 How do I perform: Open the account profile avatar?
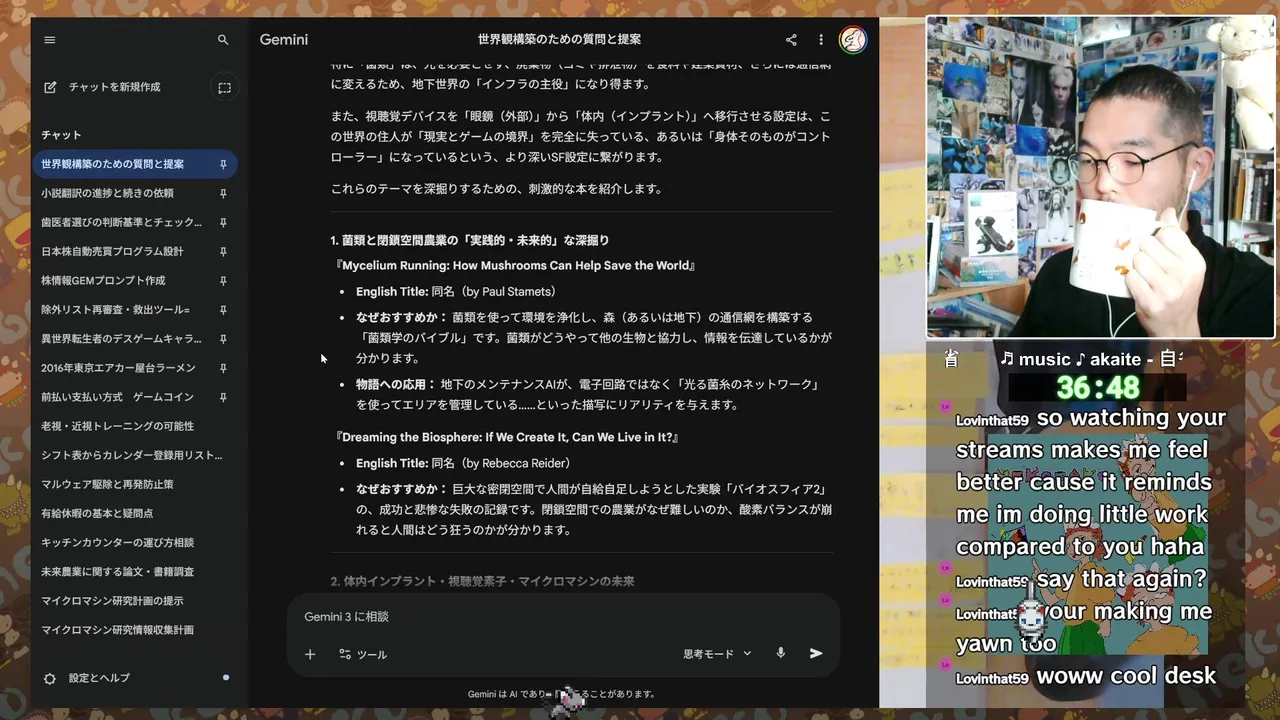[853, 40]
